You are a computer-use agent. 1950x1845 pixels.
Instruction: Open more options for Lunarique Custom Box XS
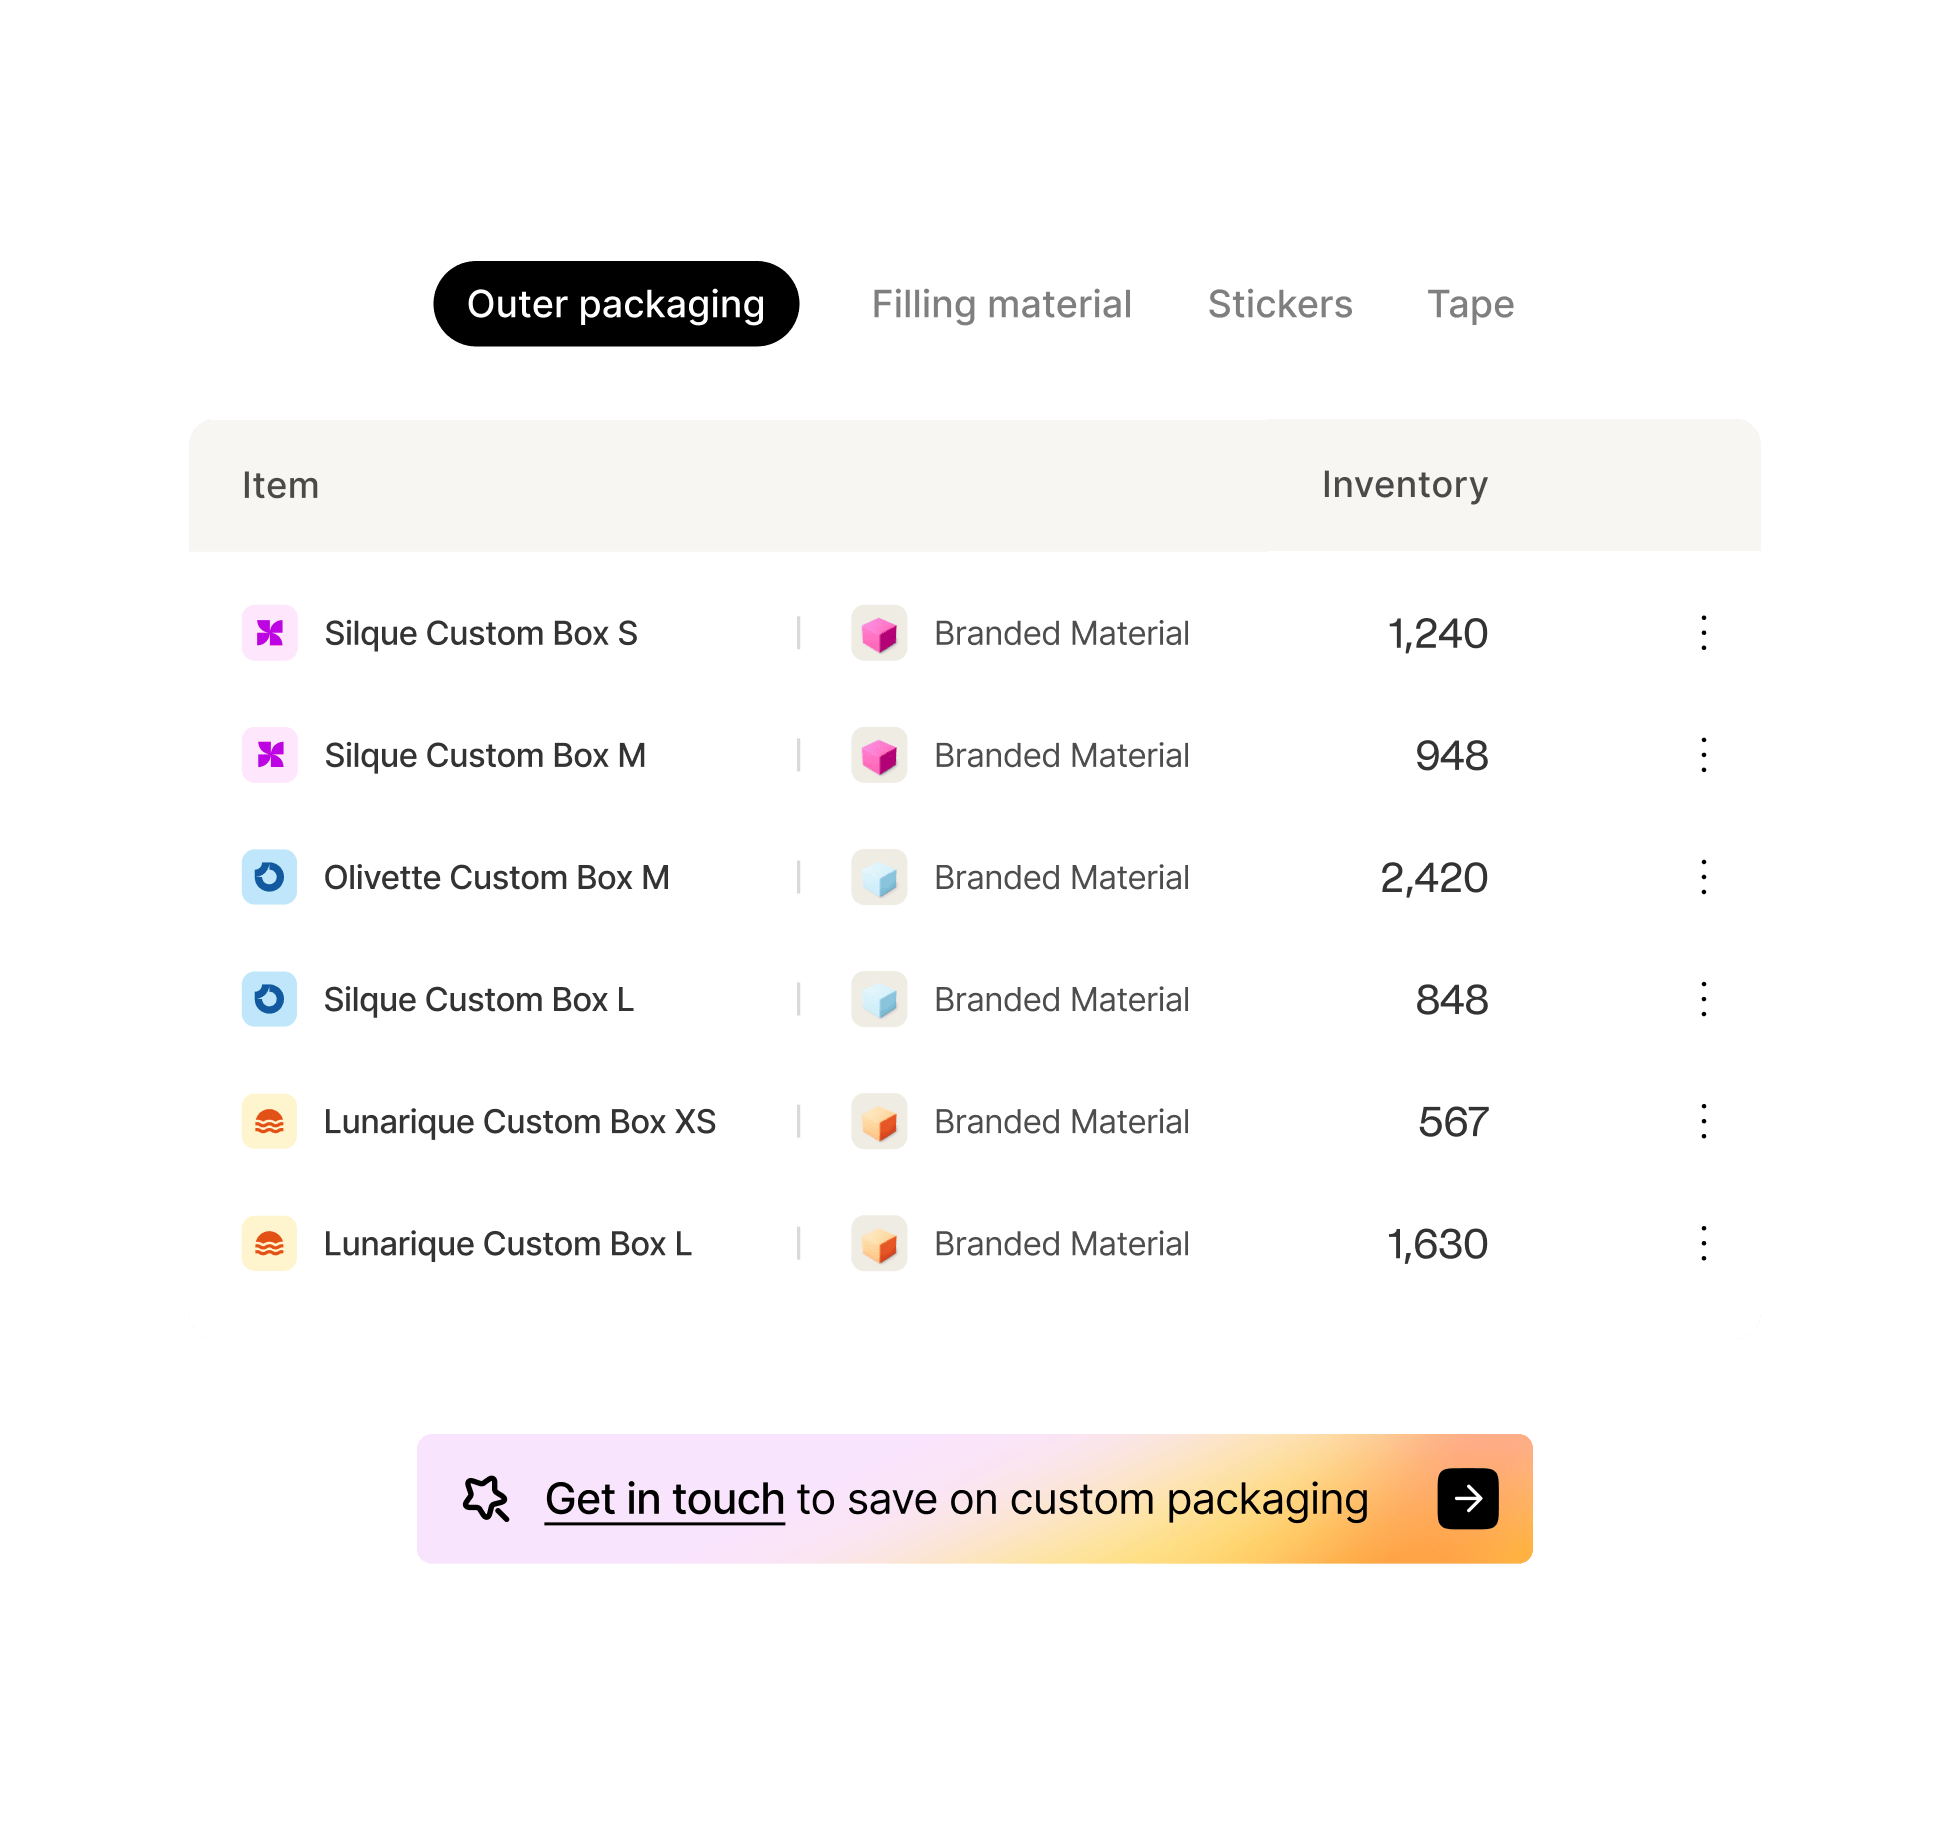pyautogui.click(x=1703, y=1121)
